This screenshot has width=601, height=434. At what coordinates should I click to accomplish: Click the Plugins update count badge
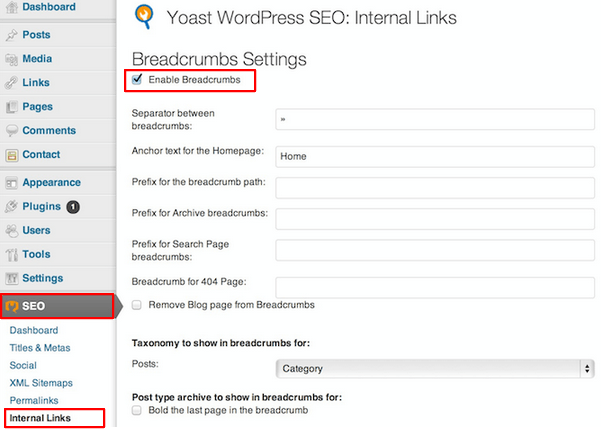click(x=73, y=207)
